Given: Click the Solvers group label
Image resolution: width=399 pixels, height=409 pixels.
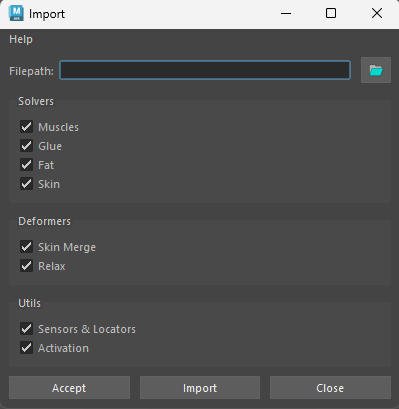Looking at the screenshot, I should coord(36,101).
